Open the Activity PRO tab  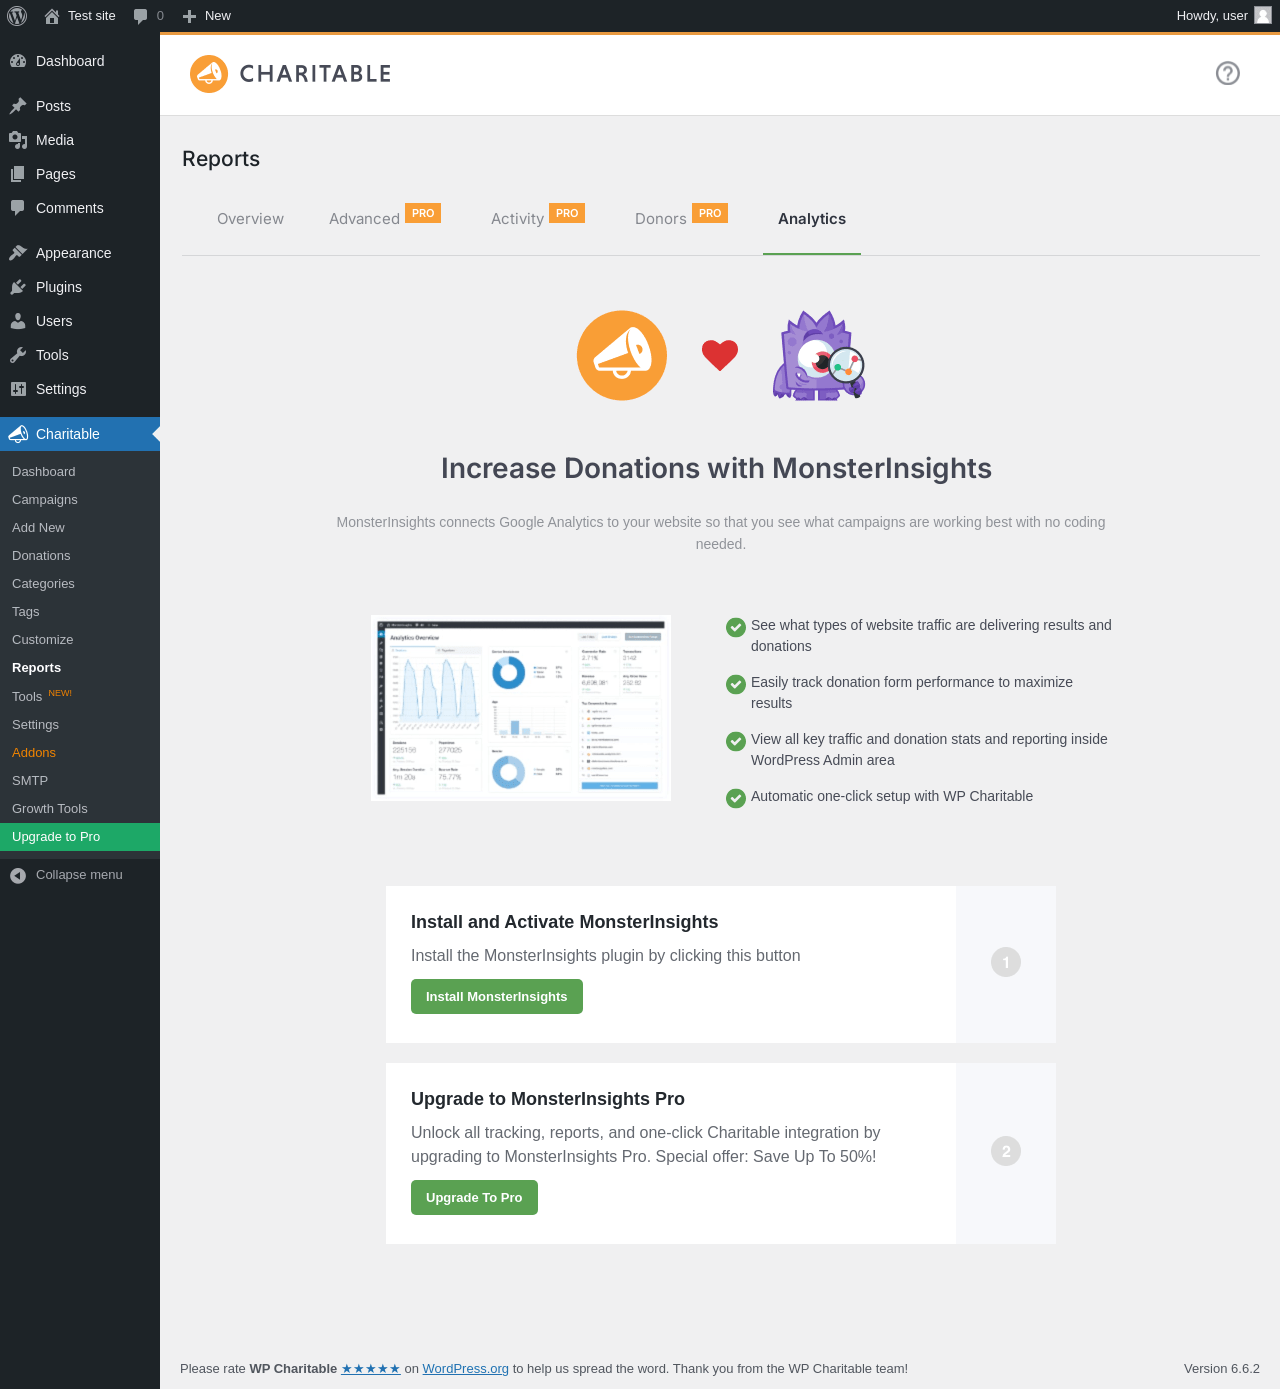538,218
